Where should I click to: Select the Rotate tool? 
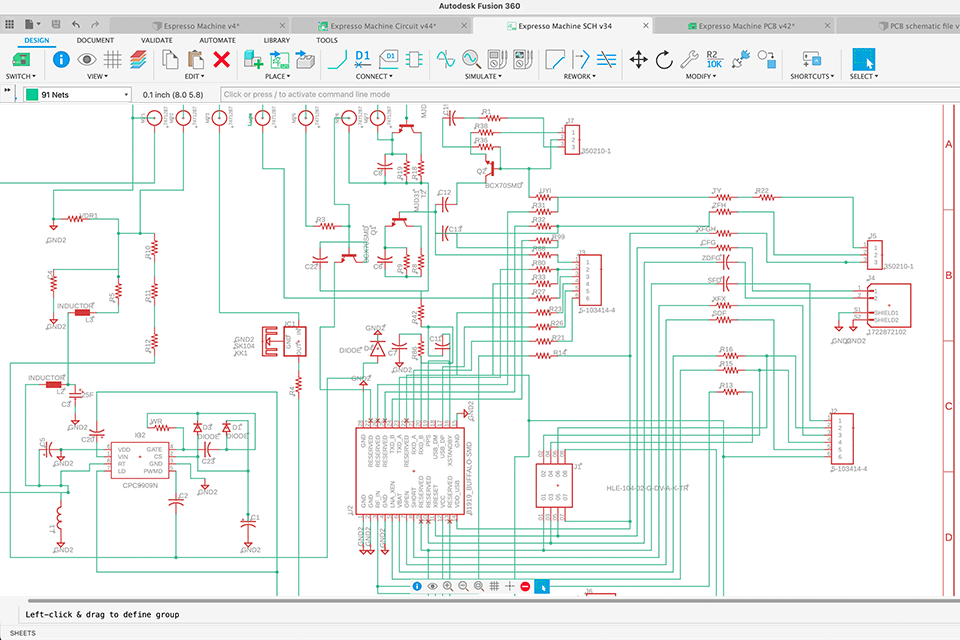(664, 59)
